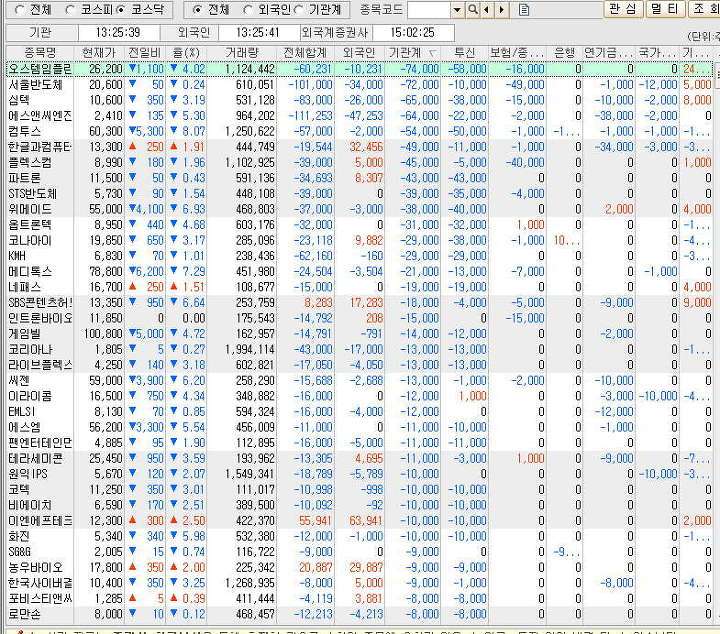Sort by the 보험/종... column header

click(517, 53)
